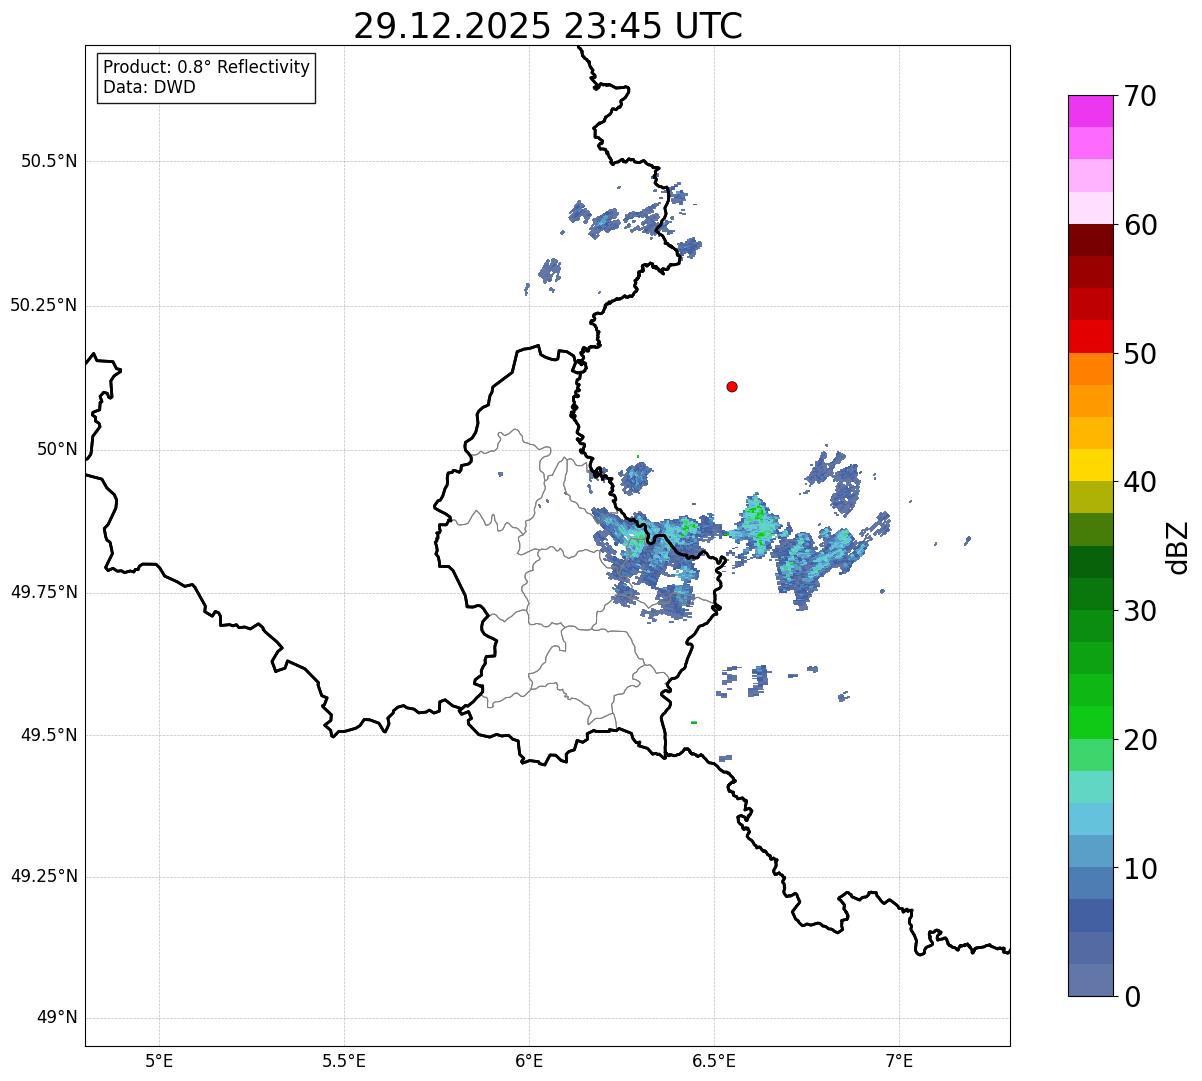Click the latitude label "49°N"

tap(57, 1018)
